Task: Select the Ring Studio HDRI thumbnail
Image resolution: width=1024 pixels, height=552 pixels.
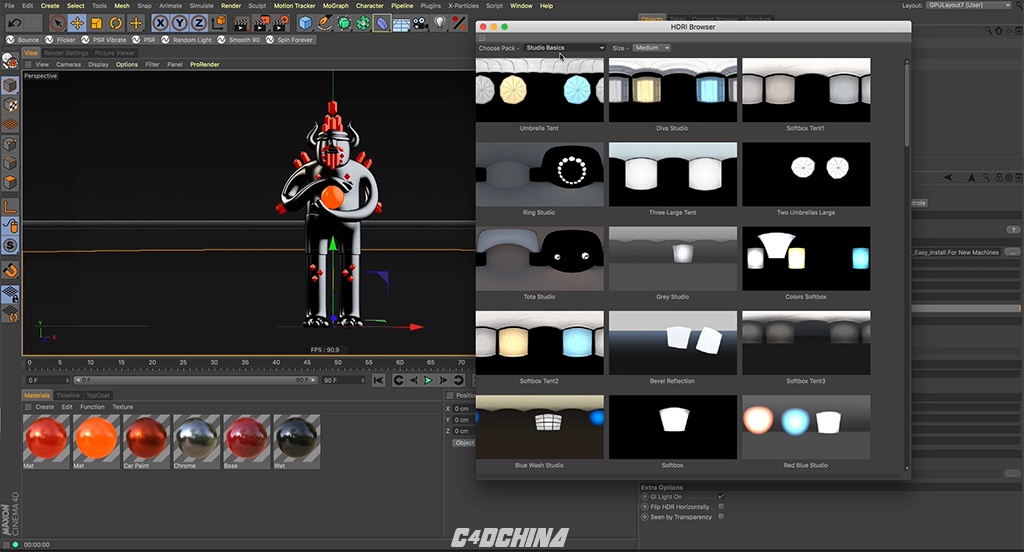Action: tap(539, 174)
